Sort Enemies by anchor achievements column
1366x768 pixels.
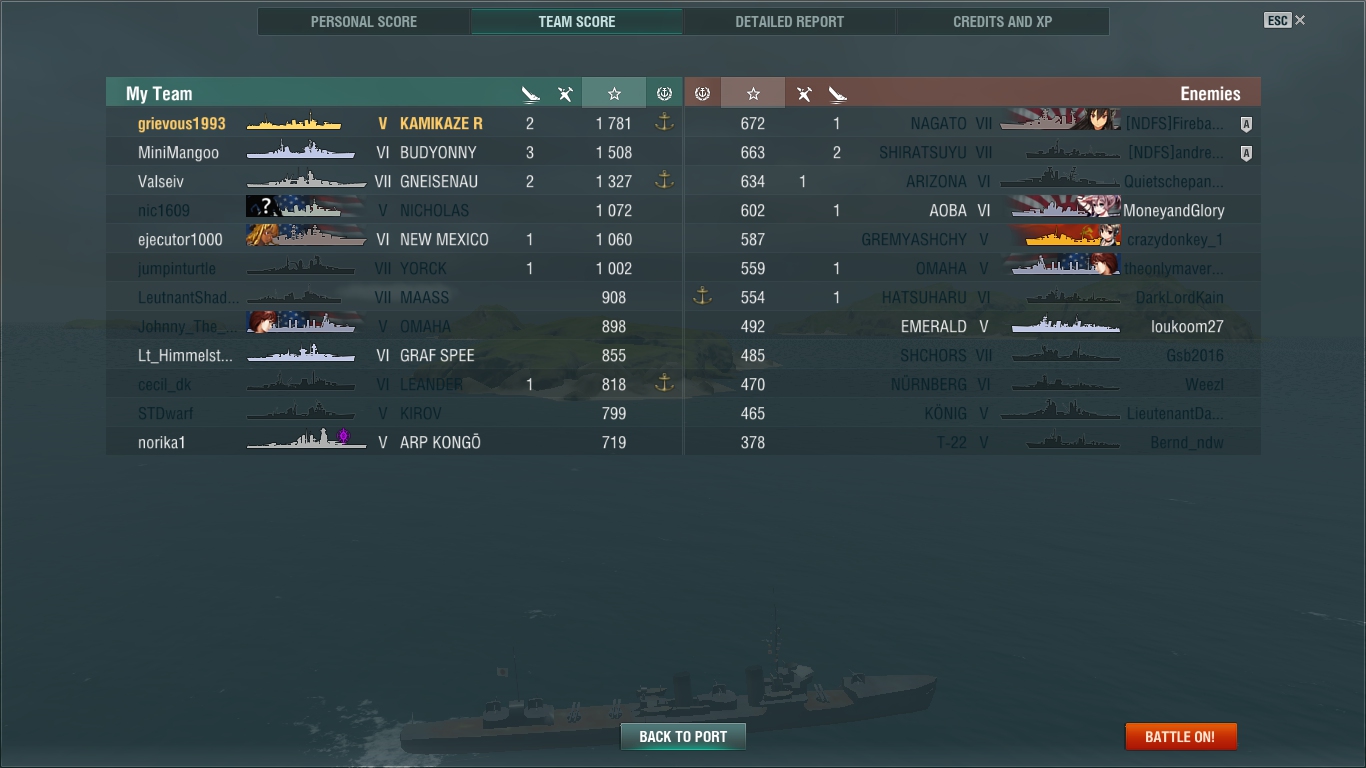click(x=702, y=93)
